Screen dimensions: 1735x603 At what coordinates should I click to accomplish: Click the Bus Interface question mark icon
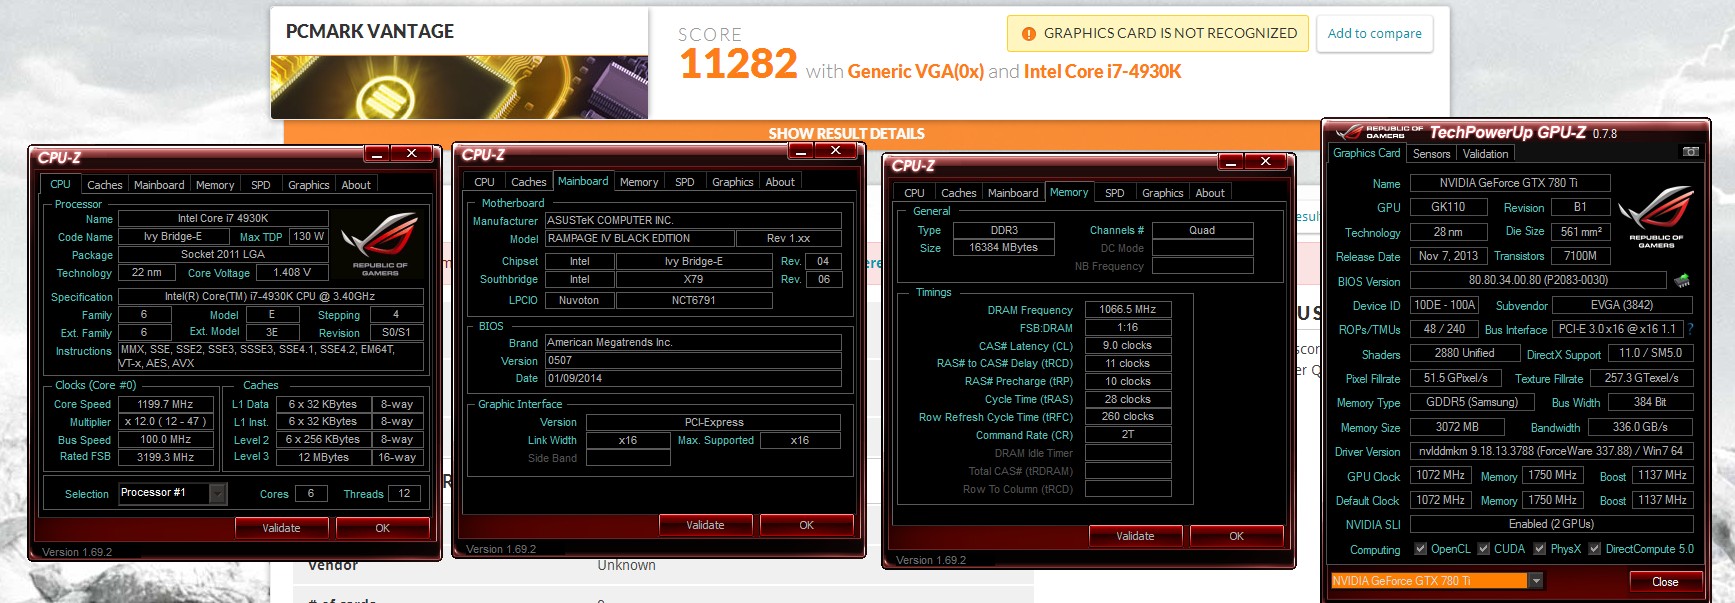point(1691,329)
